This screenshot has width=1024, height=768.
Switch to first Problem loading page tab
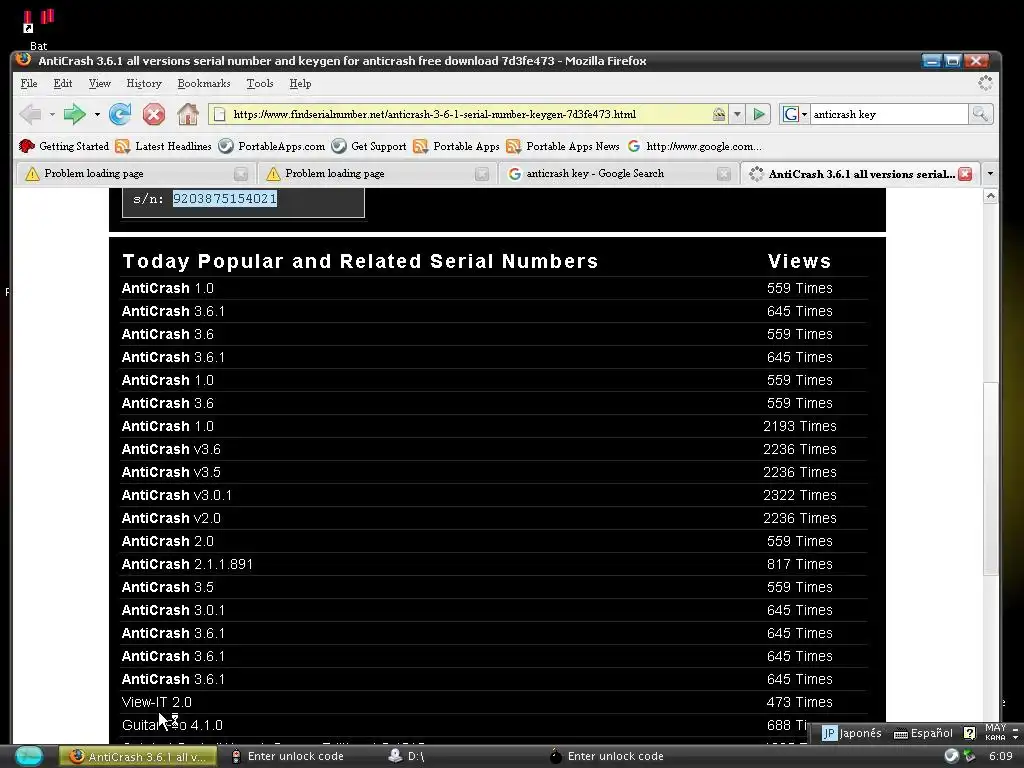[135, 174]
